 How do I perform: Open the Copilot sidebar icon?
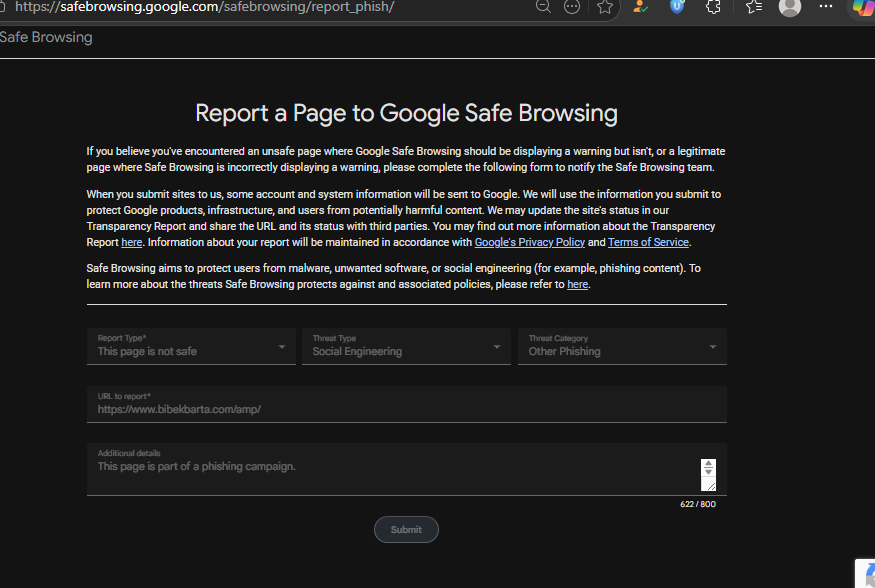pos(864,8)
